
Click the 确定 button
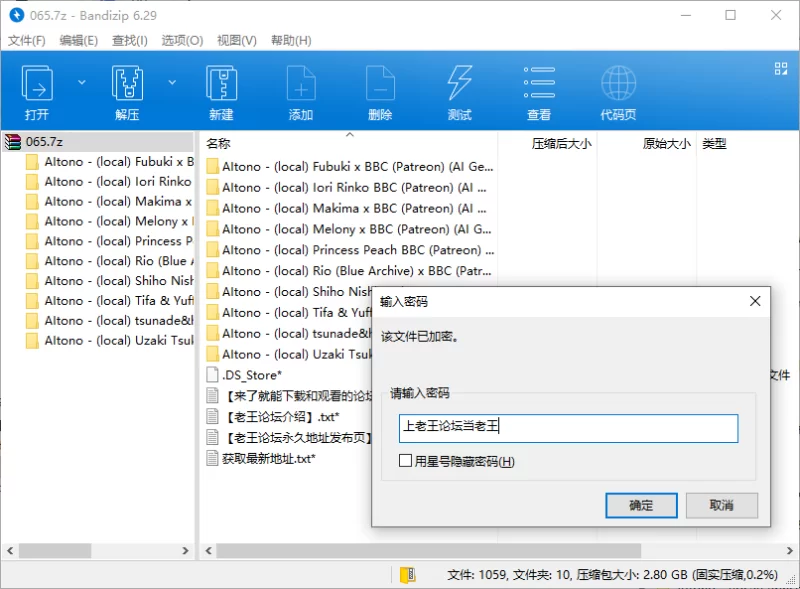pos(641,505)
